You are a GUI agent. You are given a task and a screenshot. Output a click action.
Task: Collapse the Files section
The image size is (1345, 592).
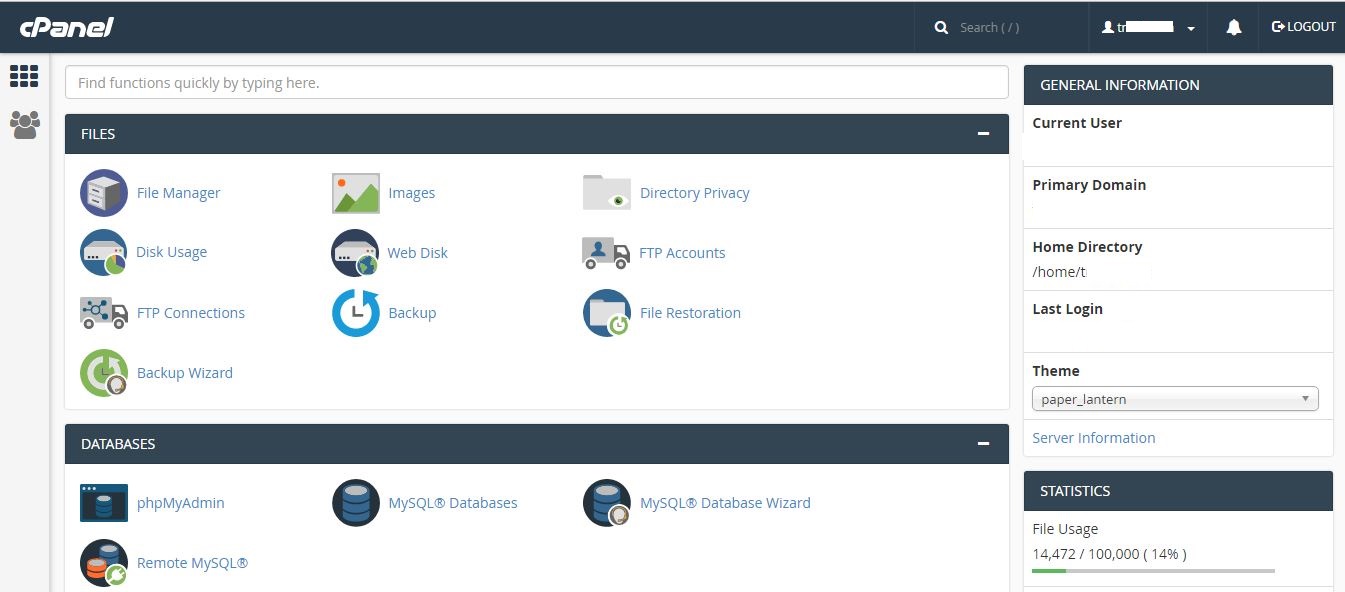[984, 134]
